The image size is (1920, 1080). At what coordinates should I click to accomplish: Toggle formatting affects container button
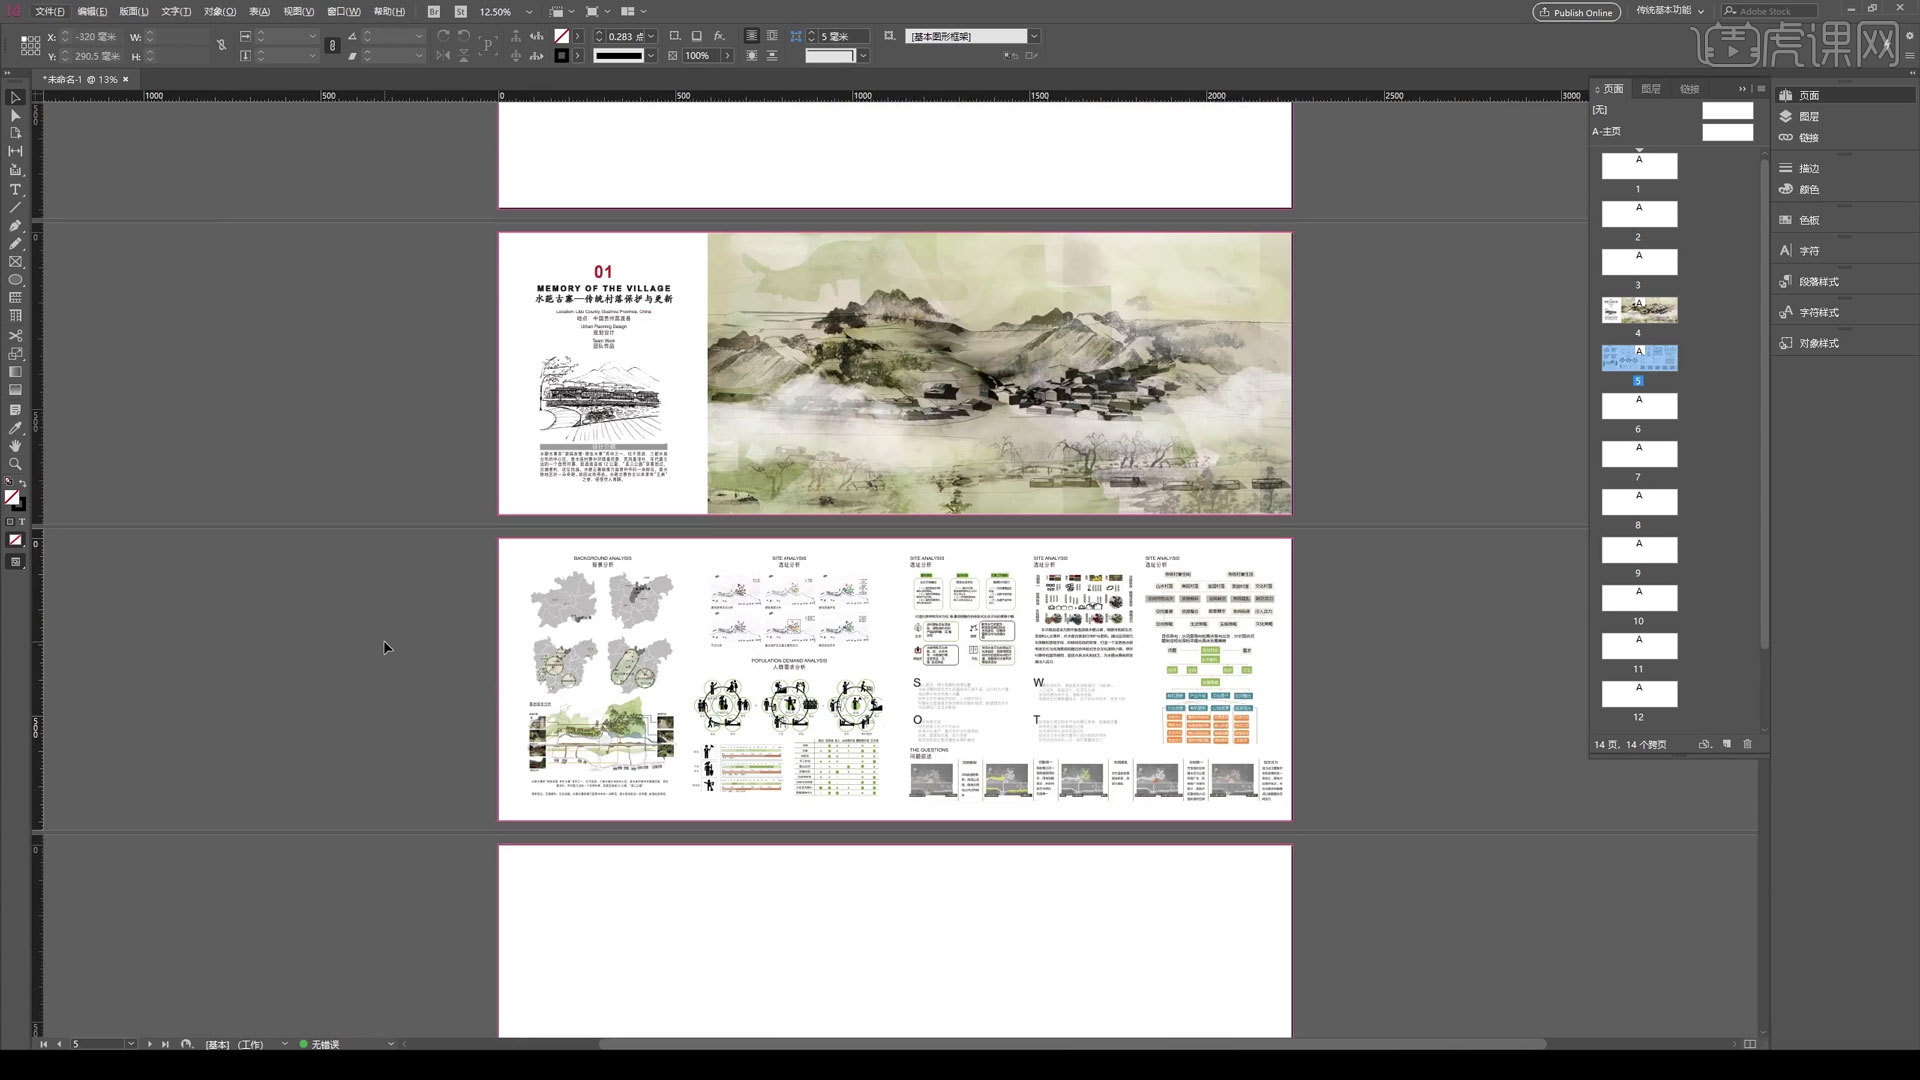(11, 522)
